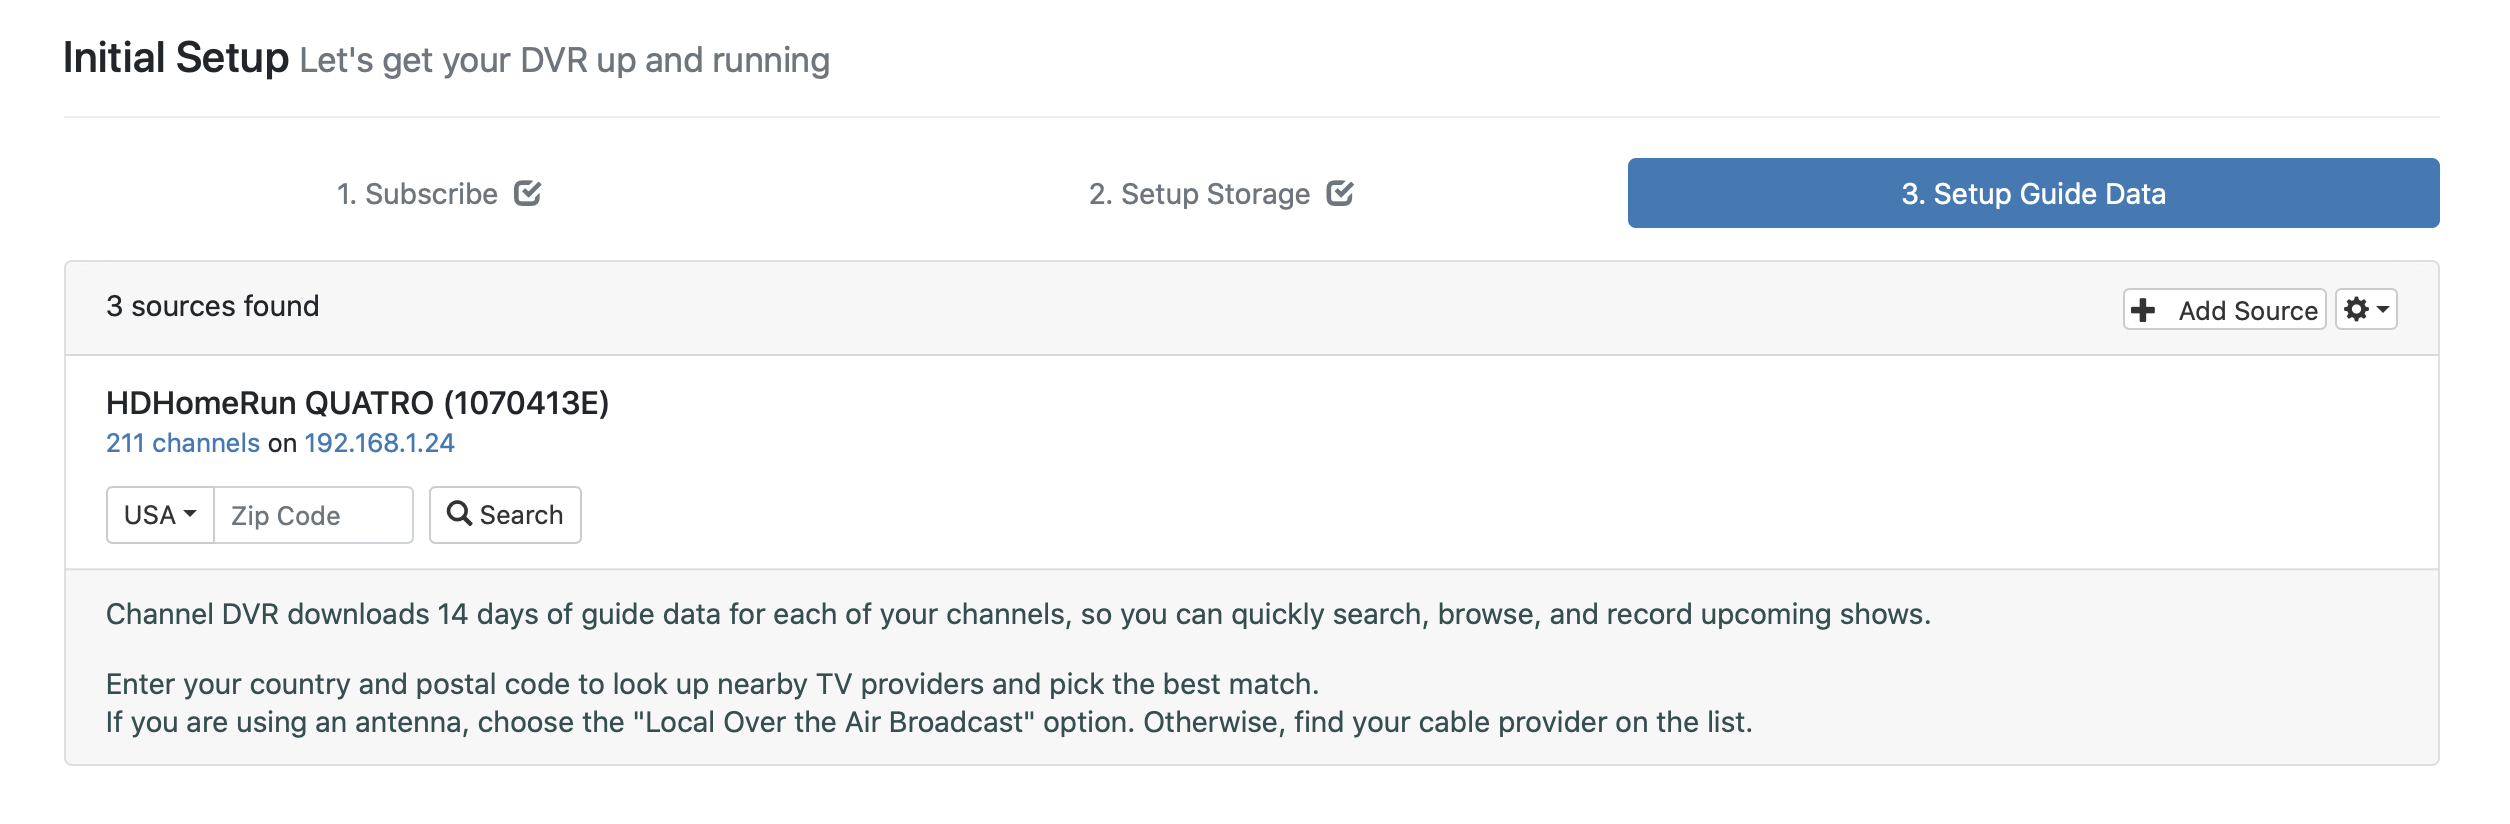Click the checkmark icon beside Subscribe
Viewport: 2510px width, 824px height.
[527, 193]
